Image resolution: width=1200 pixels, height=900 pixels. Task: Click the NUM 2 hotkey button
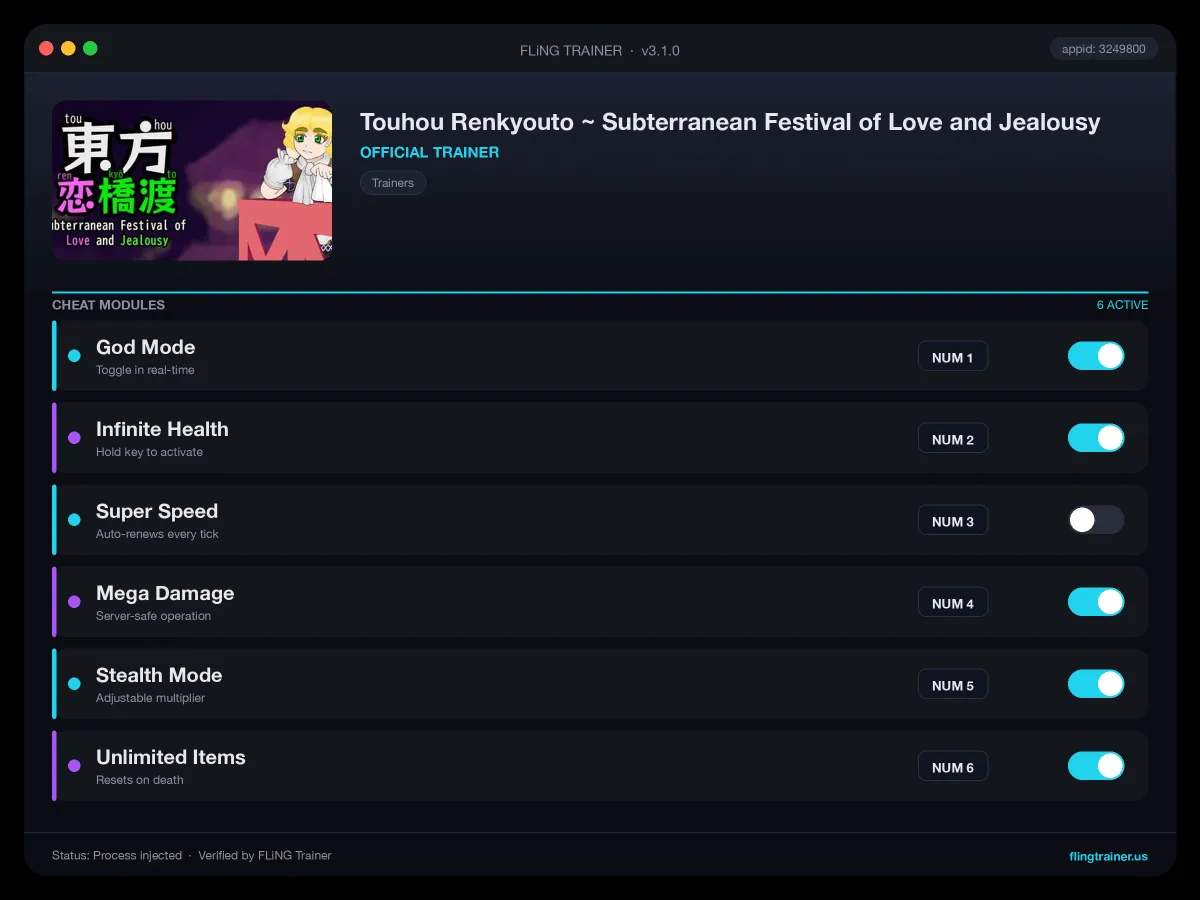coord(953,439)
